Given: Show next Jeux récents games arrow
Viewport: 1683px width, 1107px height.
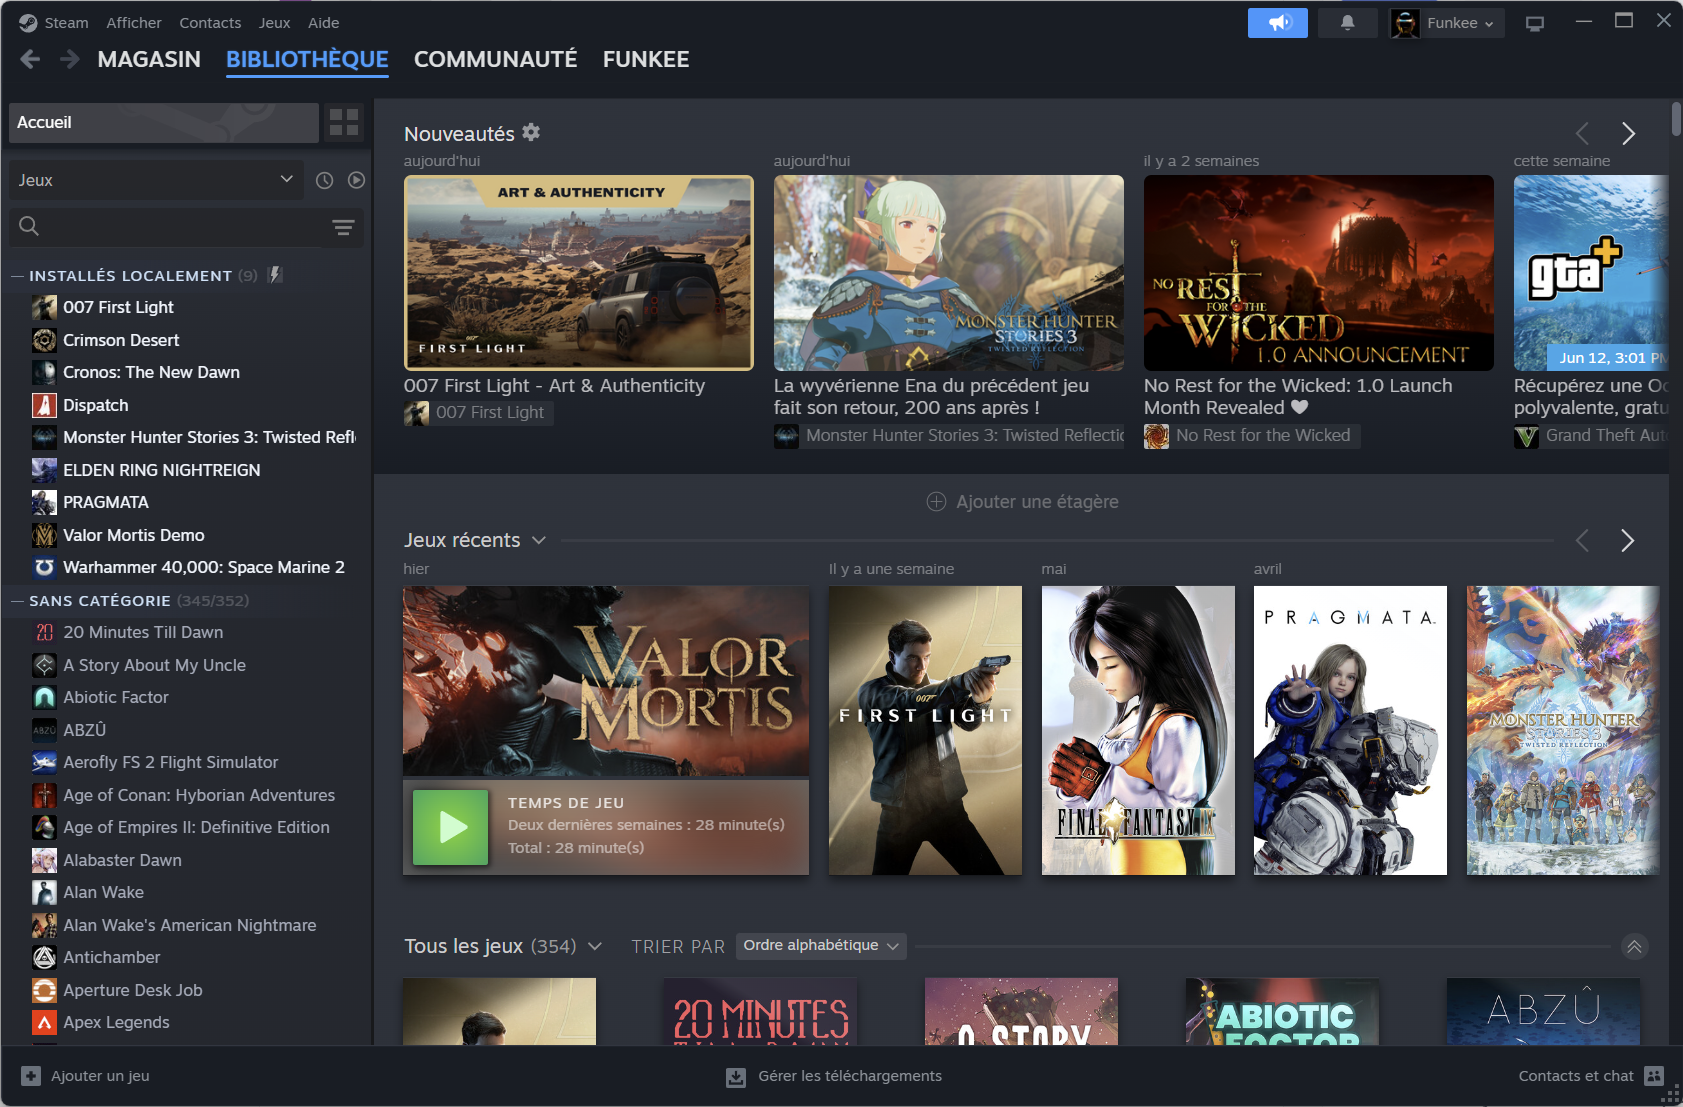Looking at the screenshot, I should [x=1627, y=541].
